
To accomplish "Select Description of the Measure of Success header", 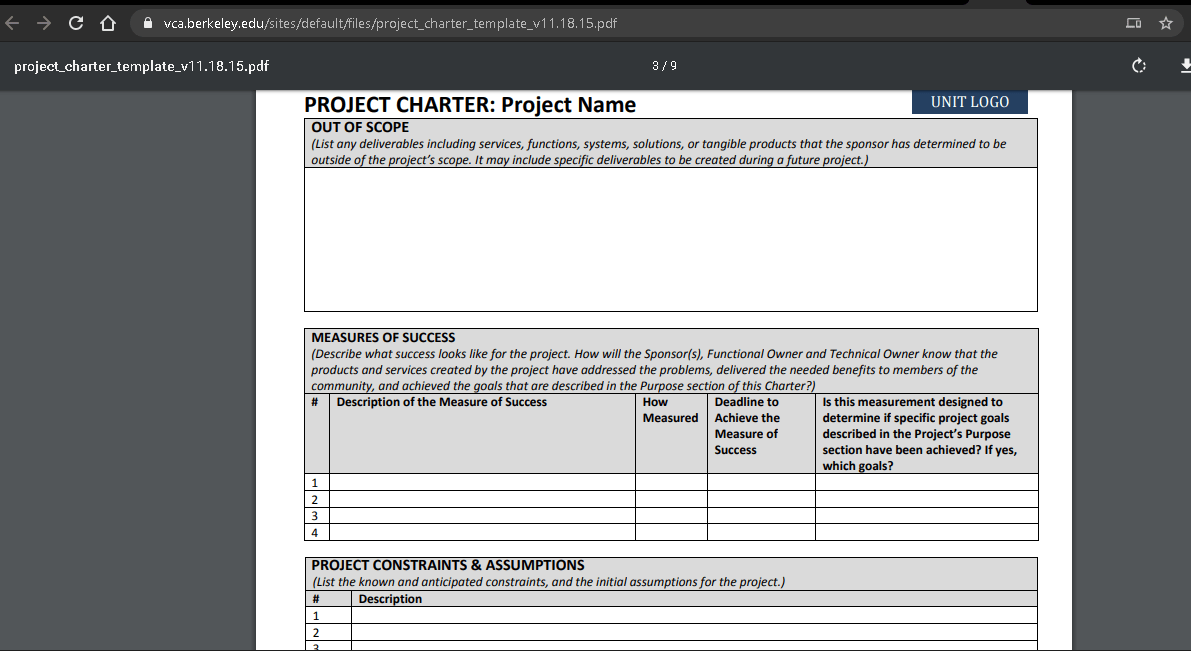I will coord(441,402).
